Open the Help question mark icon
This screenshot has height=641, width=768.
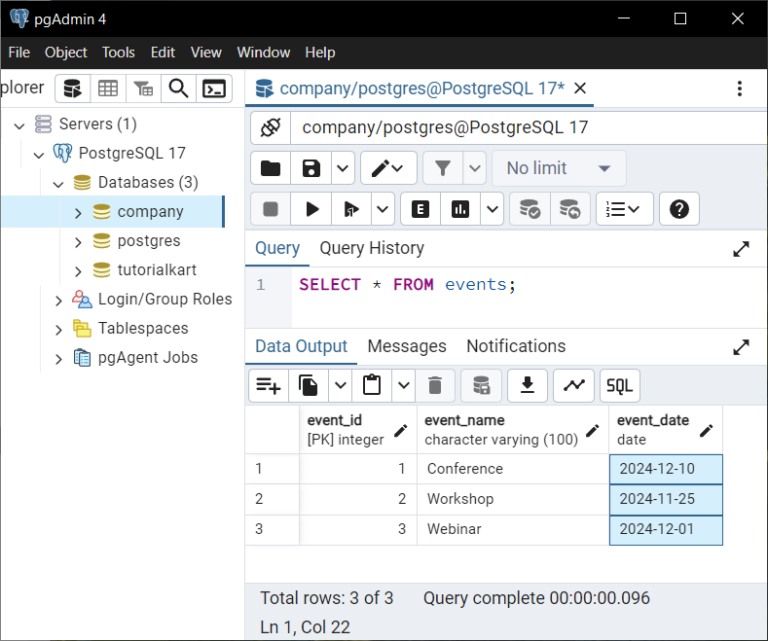click(x=679, y=209)
